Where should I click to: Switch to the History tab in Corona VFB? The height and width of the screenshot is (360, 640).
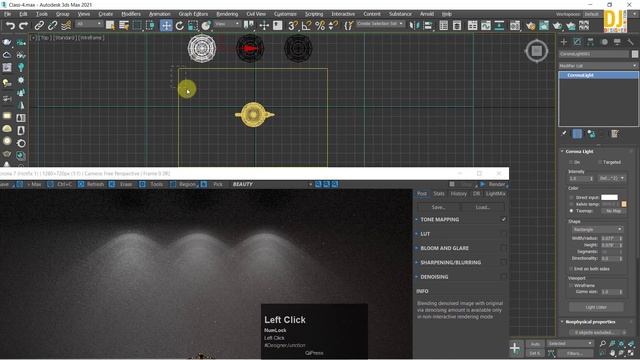(458, 194)
